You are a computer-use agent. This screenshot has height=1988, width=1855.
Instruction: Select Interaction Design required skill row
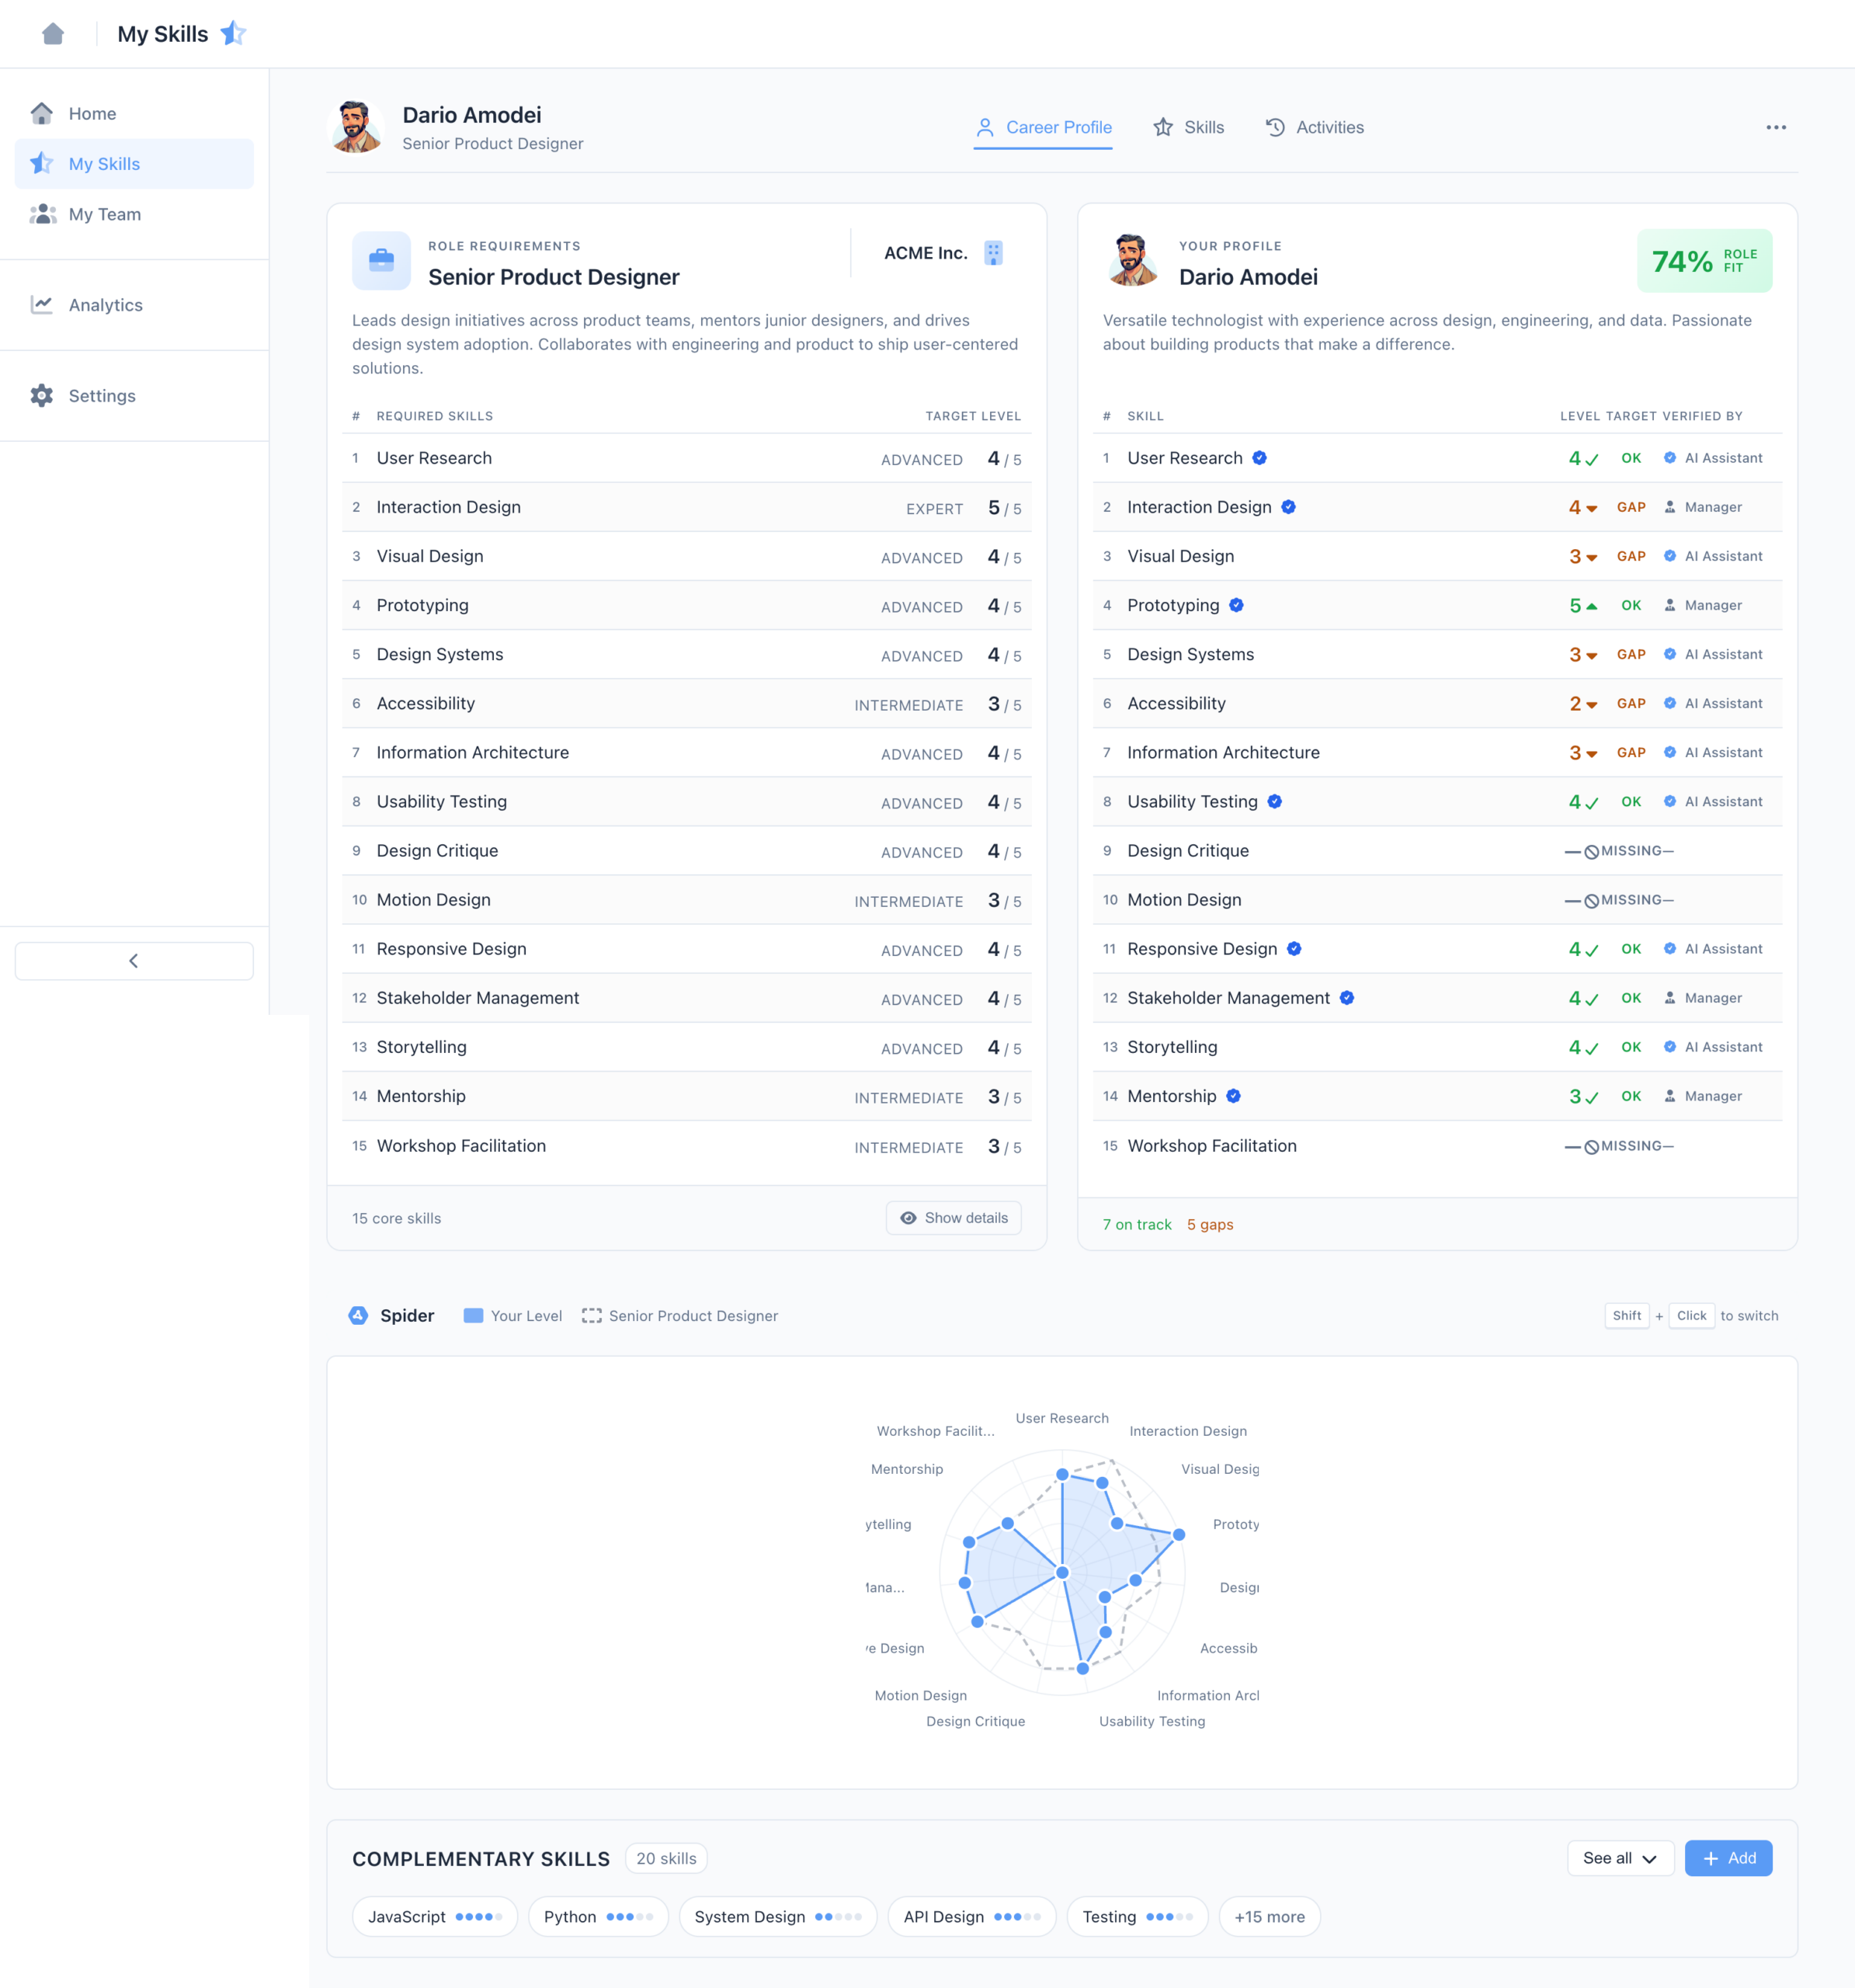(x=687, y=508)
